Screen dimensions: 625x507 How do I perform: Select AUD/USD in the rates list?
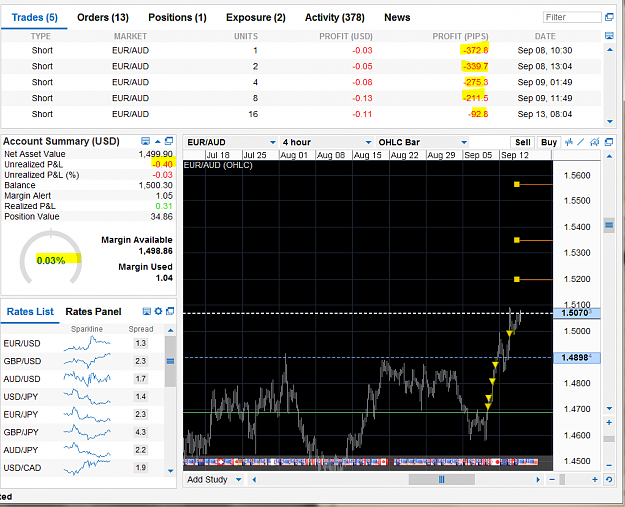tap(83, 379)
